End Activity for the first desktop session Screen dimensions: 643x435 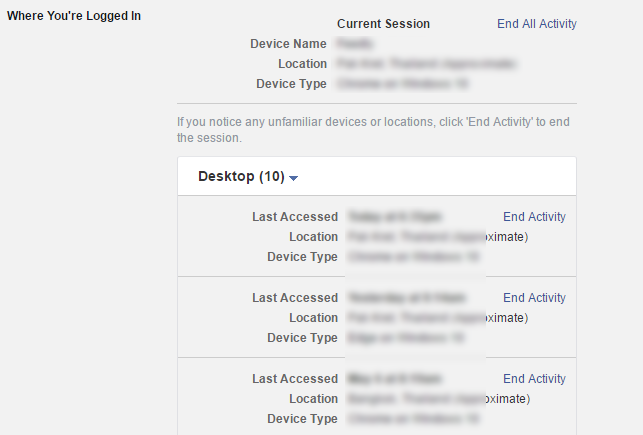(534, 216)
